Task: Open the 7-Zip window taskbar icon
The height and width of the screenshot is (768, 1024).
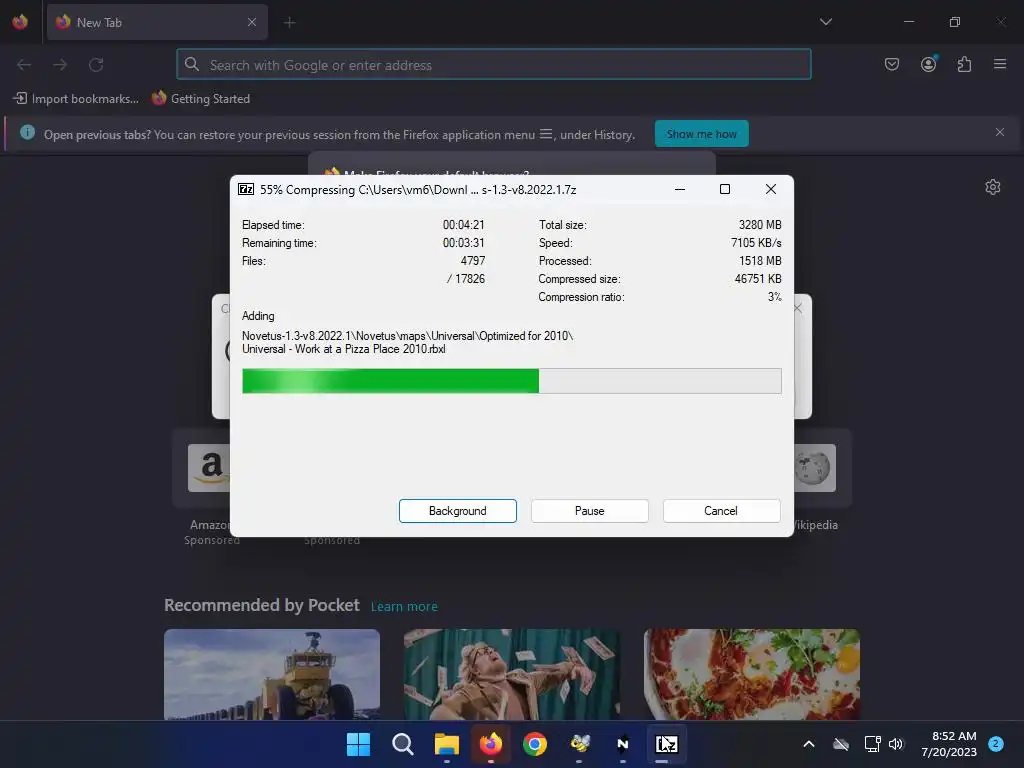Action: [666, 744]
